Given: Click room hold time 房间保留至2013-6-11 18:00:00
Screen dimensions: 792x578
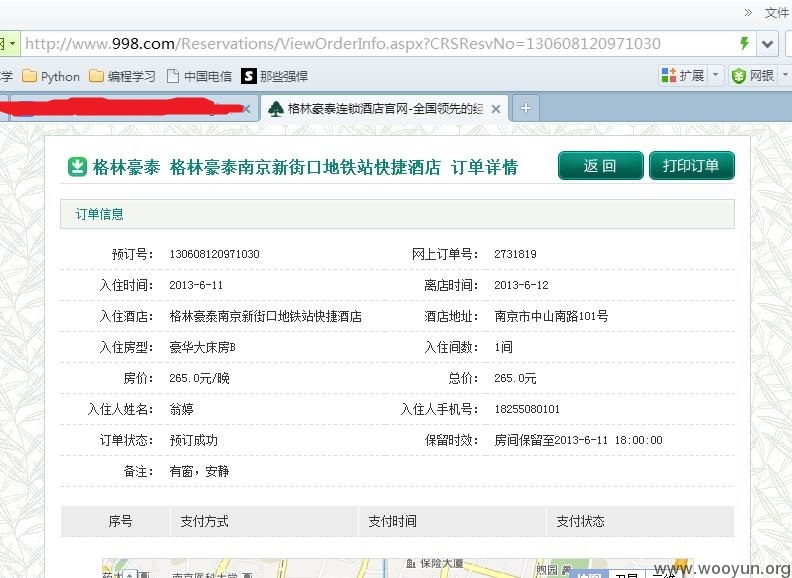Looking at the screenshot, I should (578, 440).
